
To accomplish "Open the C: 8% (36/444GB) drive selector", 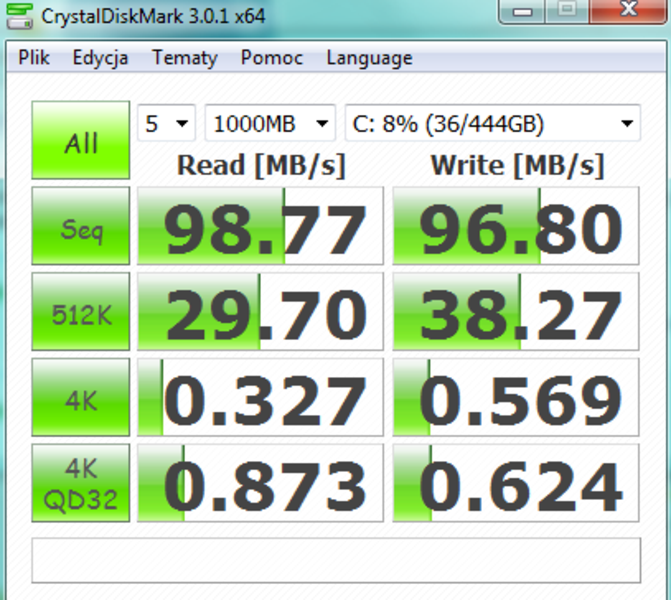I will [493, 123].
